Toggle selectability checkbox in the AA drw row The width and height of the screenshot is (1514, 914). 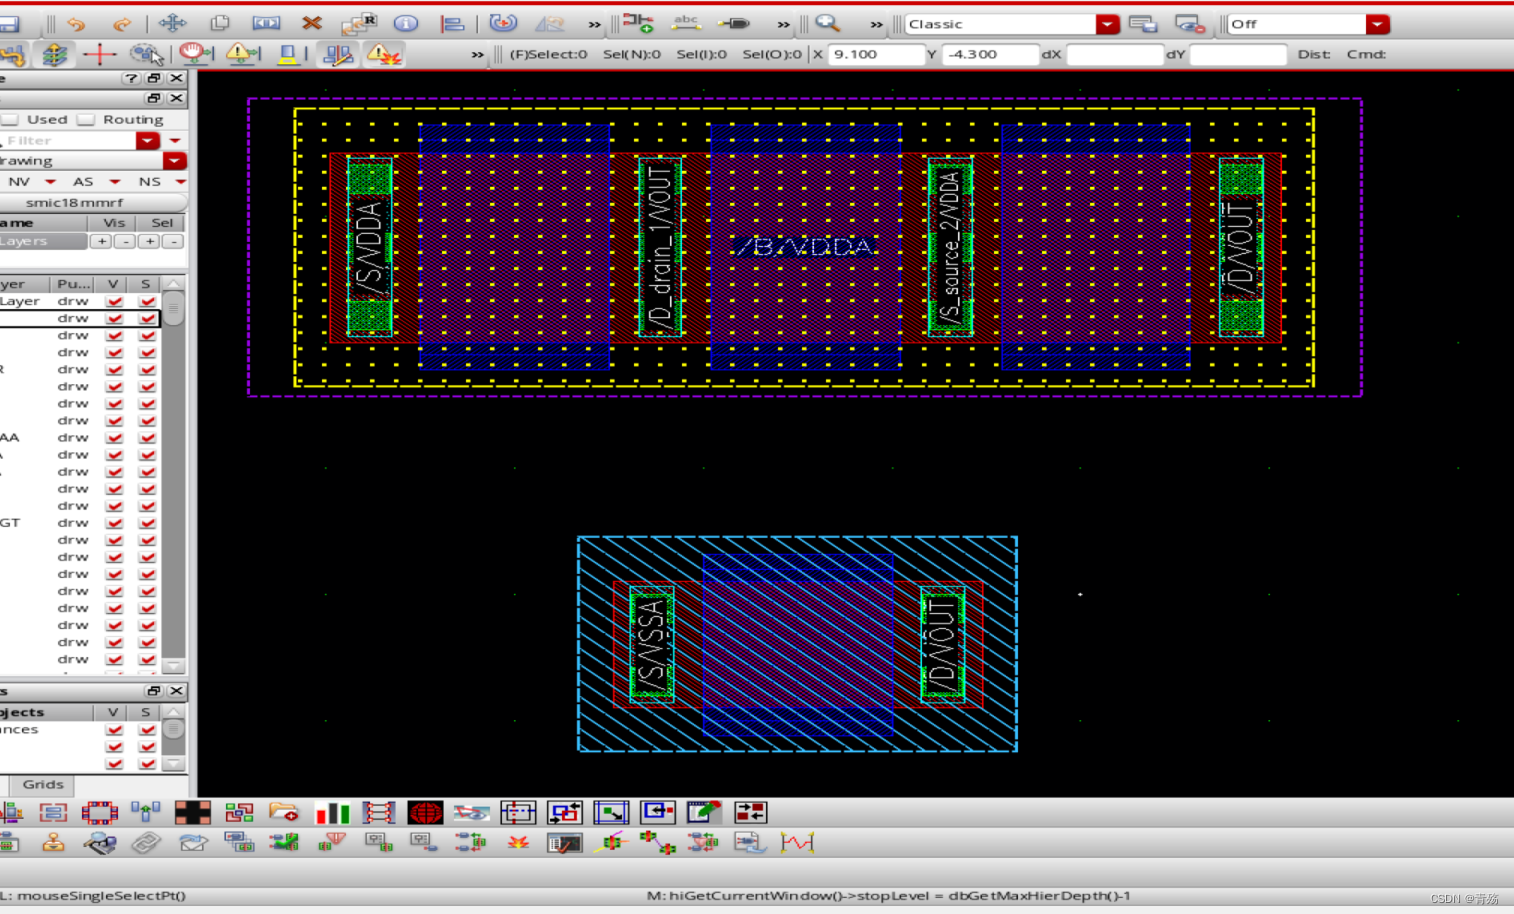pos(148,437)
